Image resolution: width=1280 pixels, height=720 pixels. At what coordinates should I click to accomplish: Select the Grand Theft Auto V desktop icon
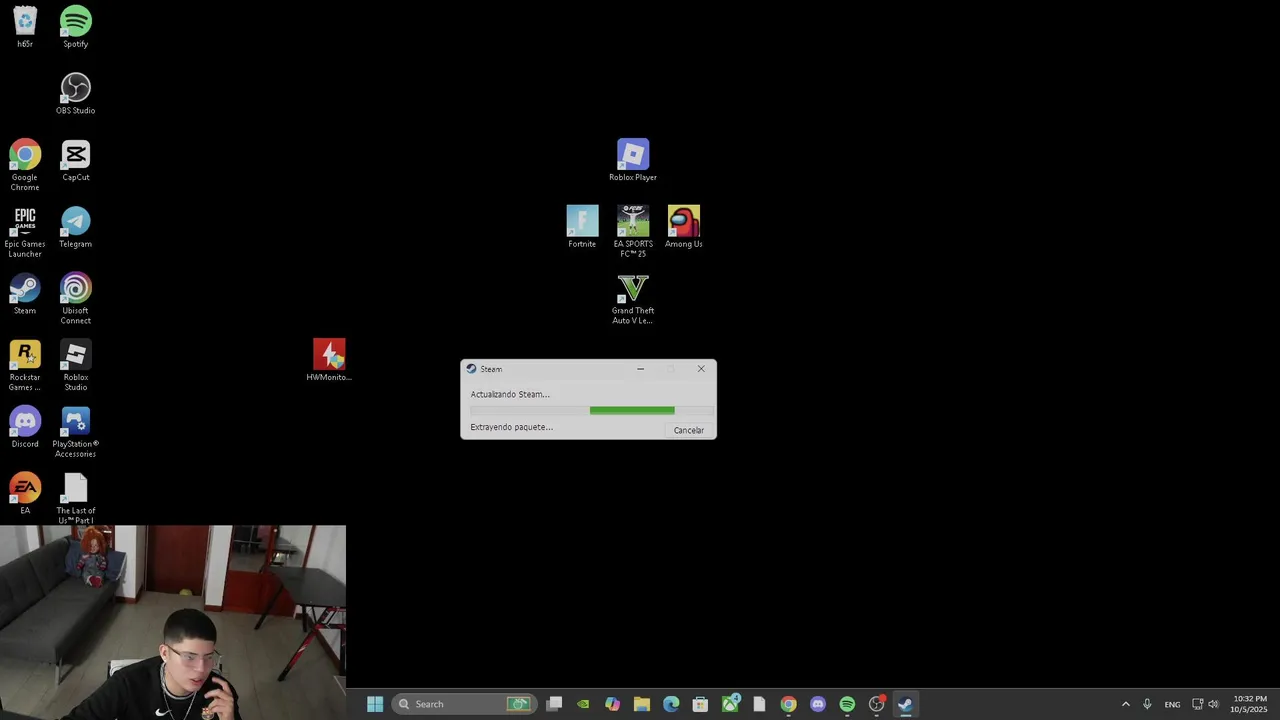633,299
